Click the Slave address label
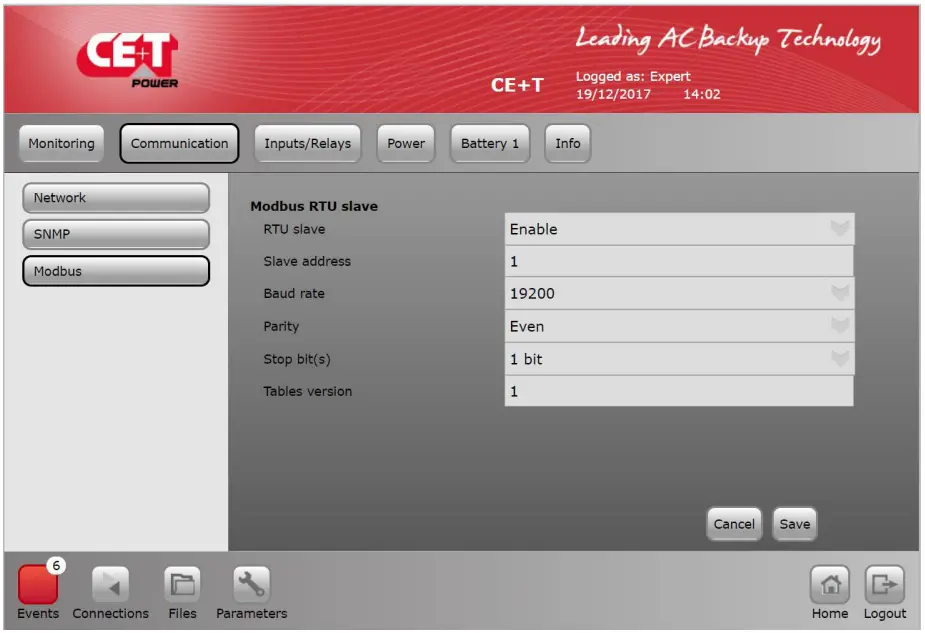The width and height of the screenshot is (925, 633). click(x=307, y=261)
